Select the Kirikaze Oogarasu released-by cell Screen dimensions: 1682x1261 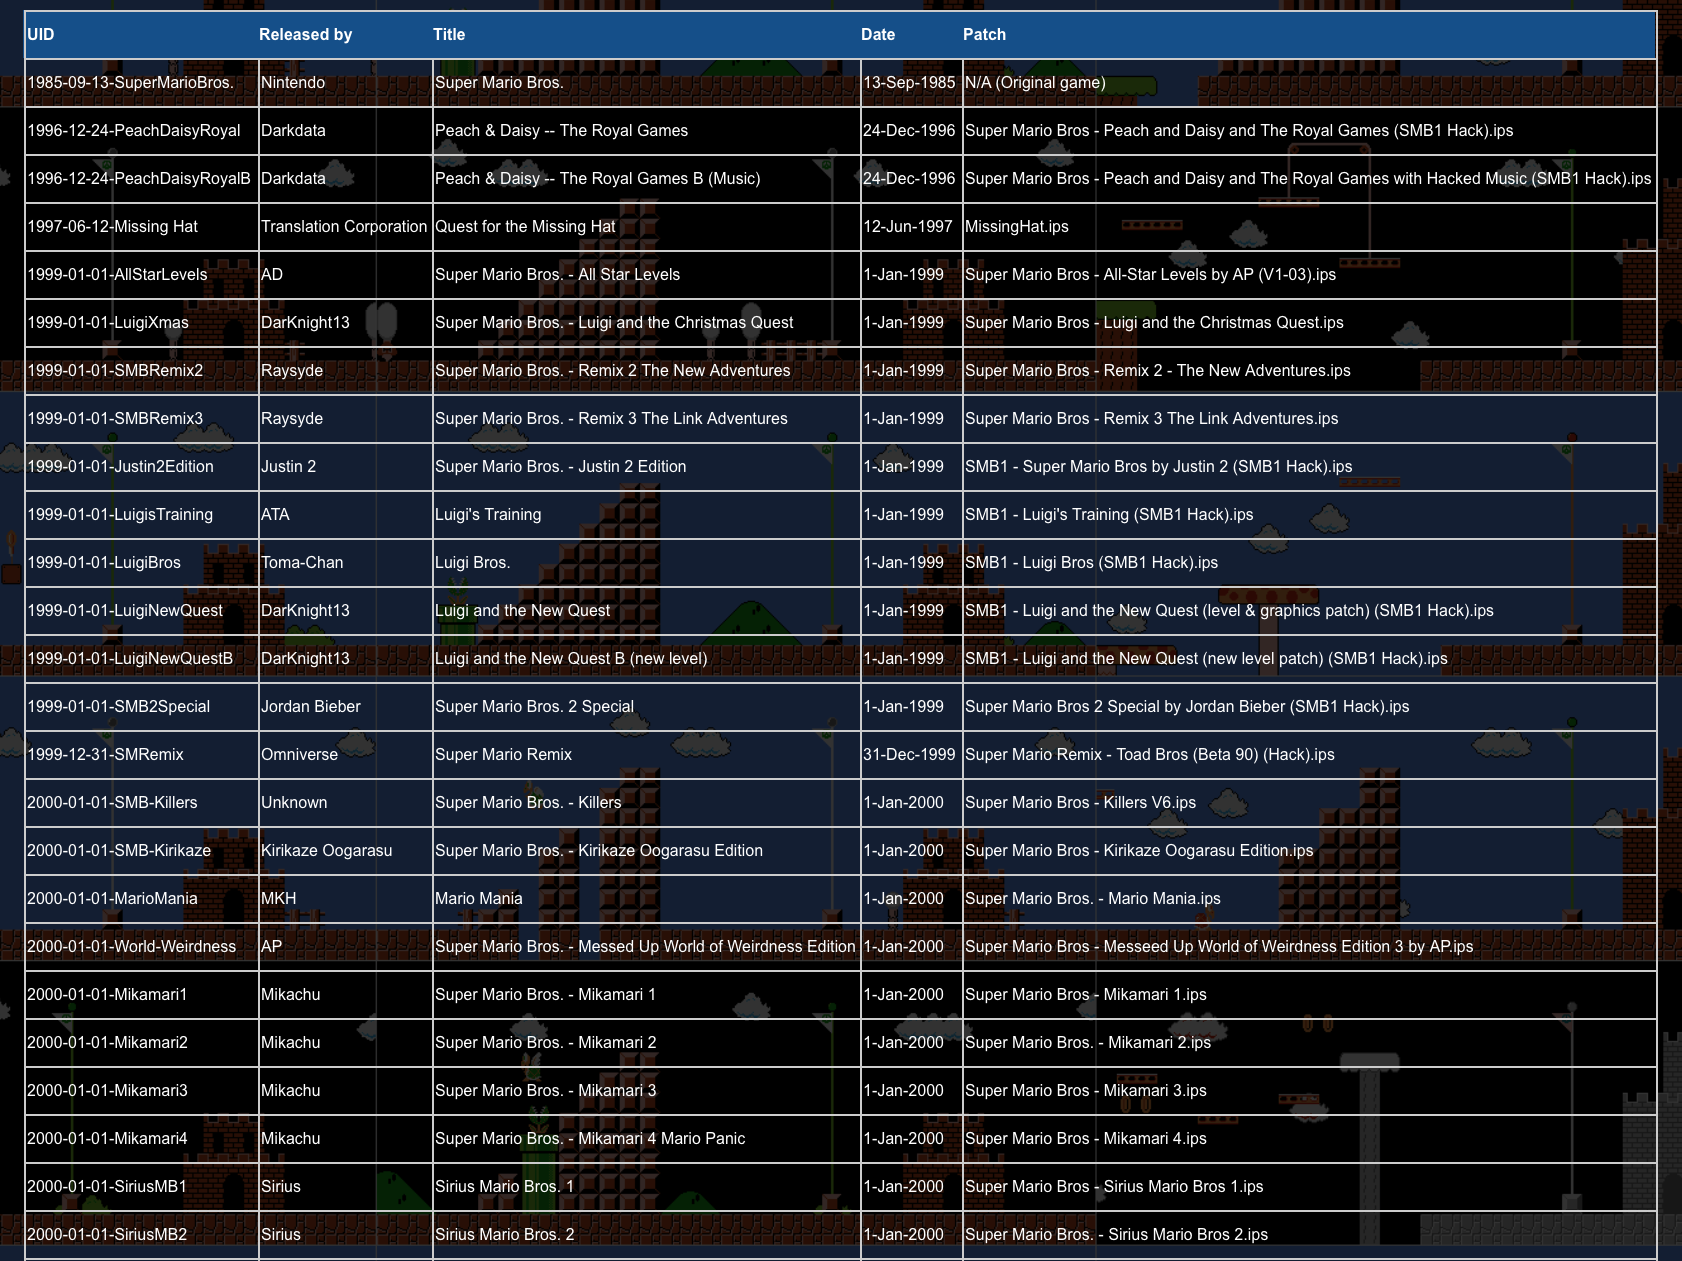344,851
